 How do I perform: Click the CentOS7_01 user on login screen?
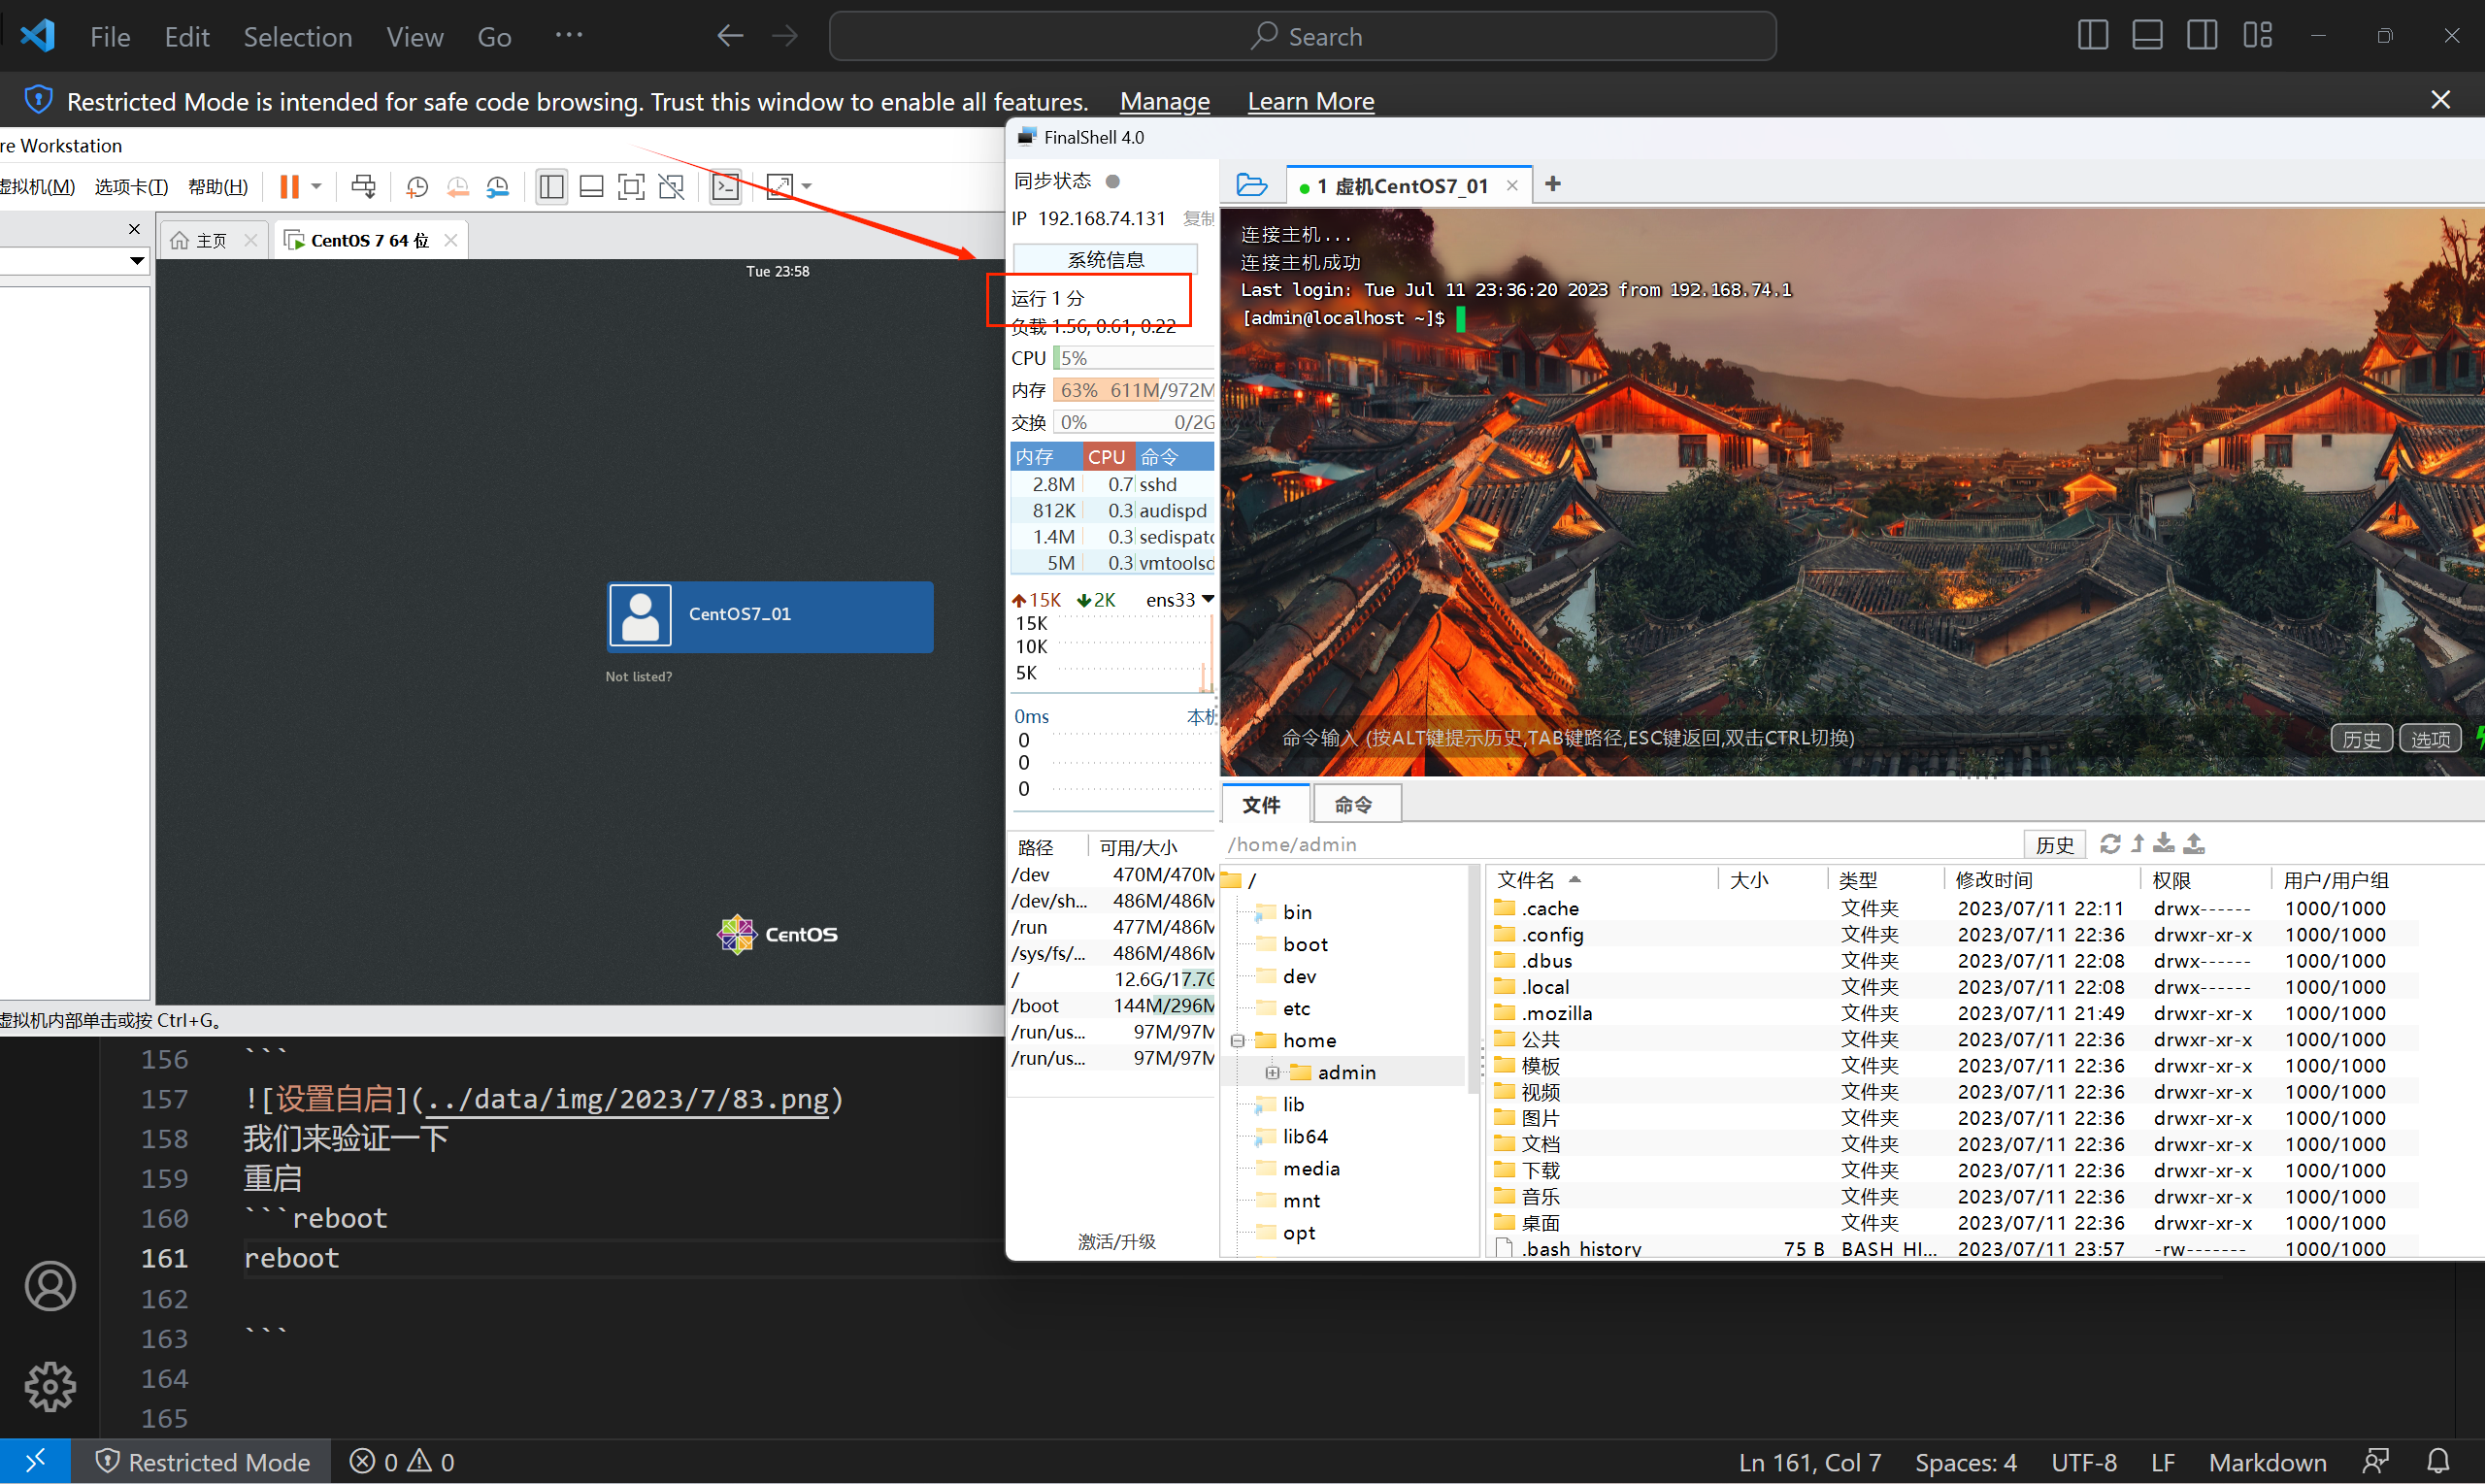tap(770, 616)
